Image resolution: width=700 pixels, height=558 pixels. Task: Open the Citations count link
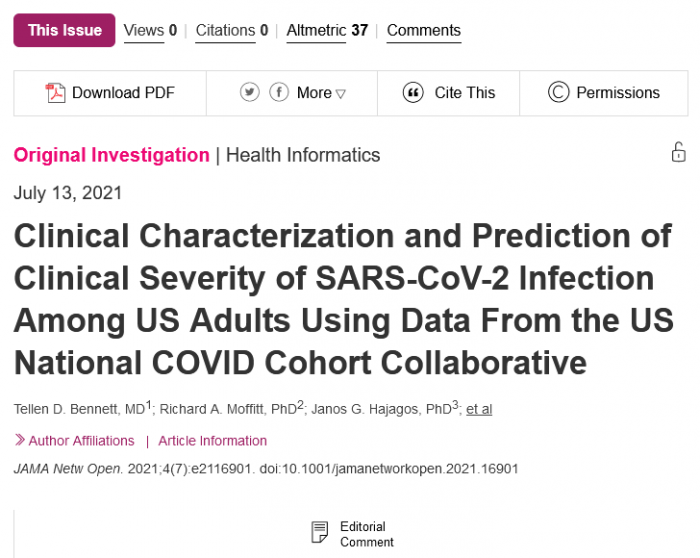tap(232, 30)
